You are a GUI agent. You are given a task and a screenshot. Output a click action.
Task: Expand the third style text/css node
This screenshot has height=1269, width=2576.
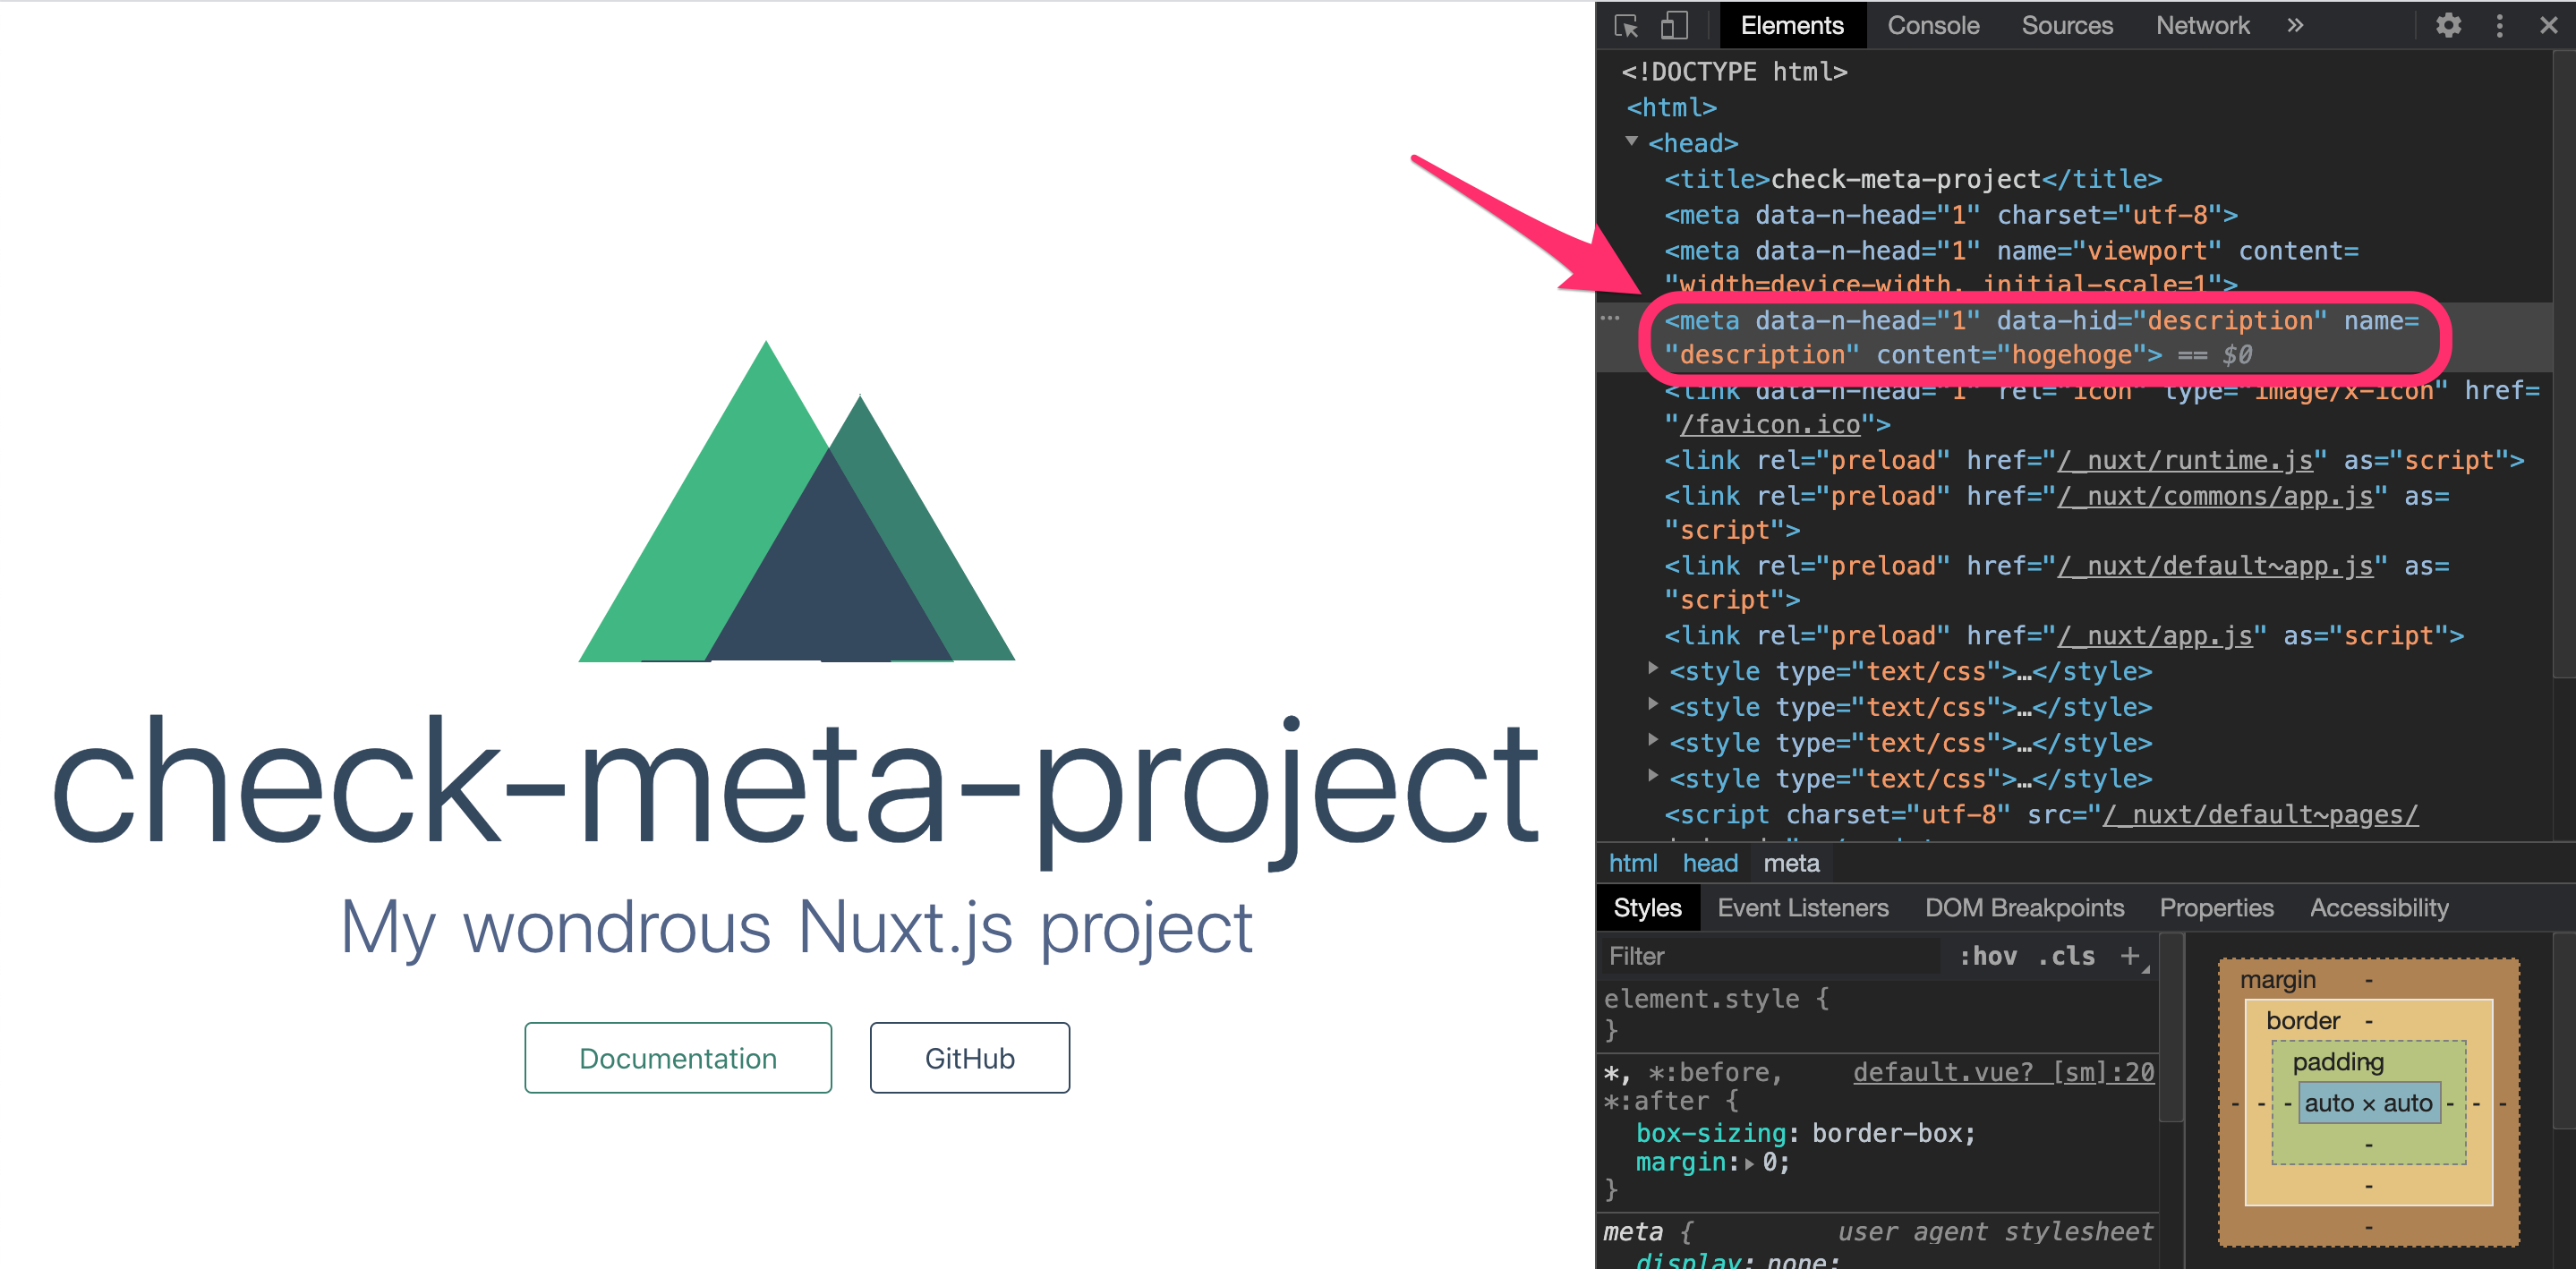click(x=1653, y=740)
